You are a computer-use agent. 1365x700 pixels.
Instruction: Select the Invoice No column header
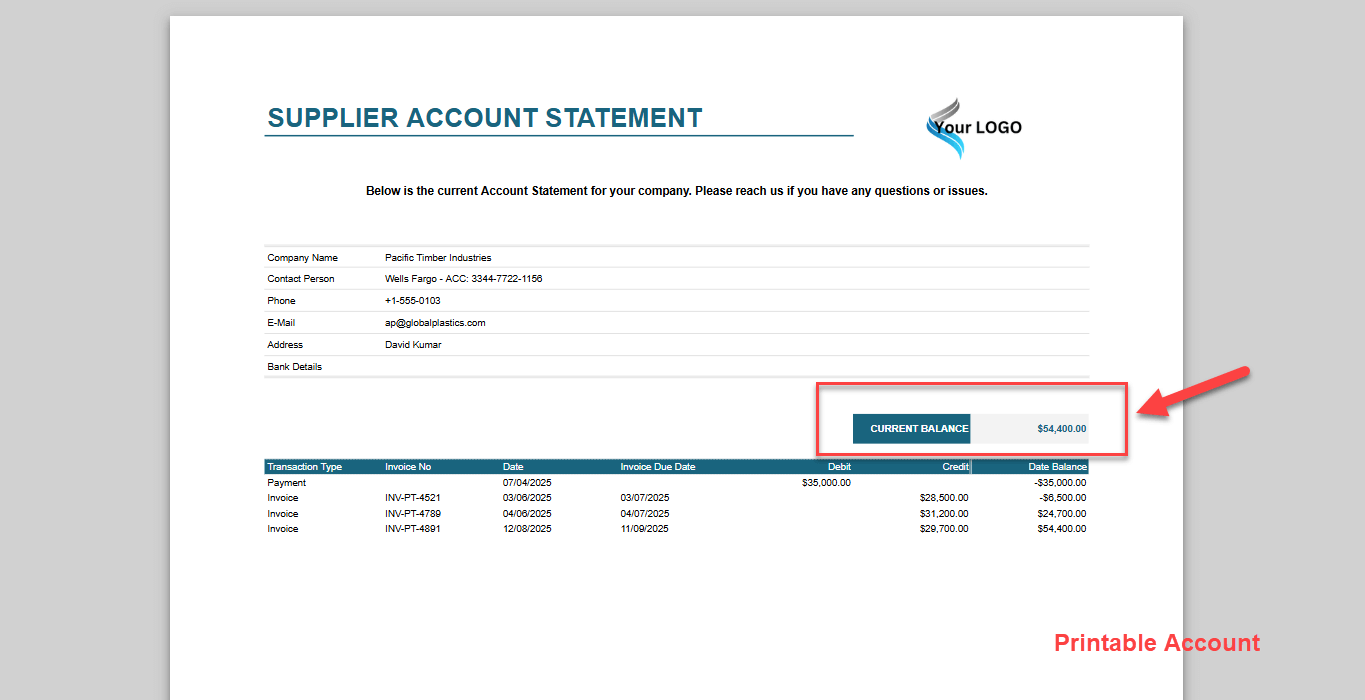pyautogui.click(x=408, y=467)
